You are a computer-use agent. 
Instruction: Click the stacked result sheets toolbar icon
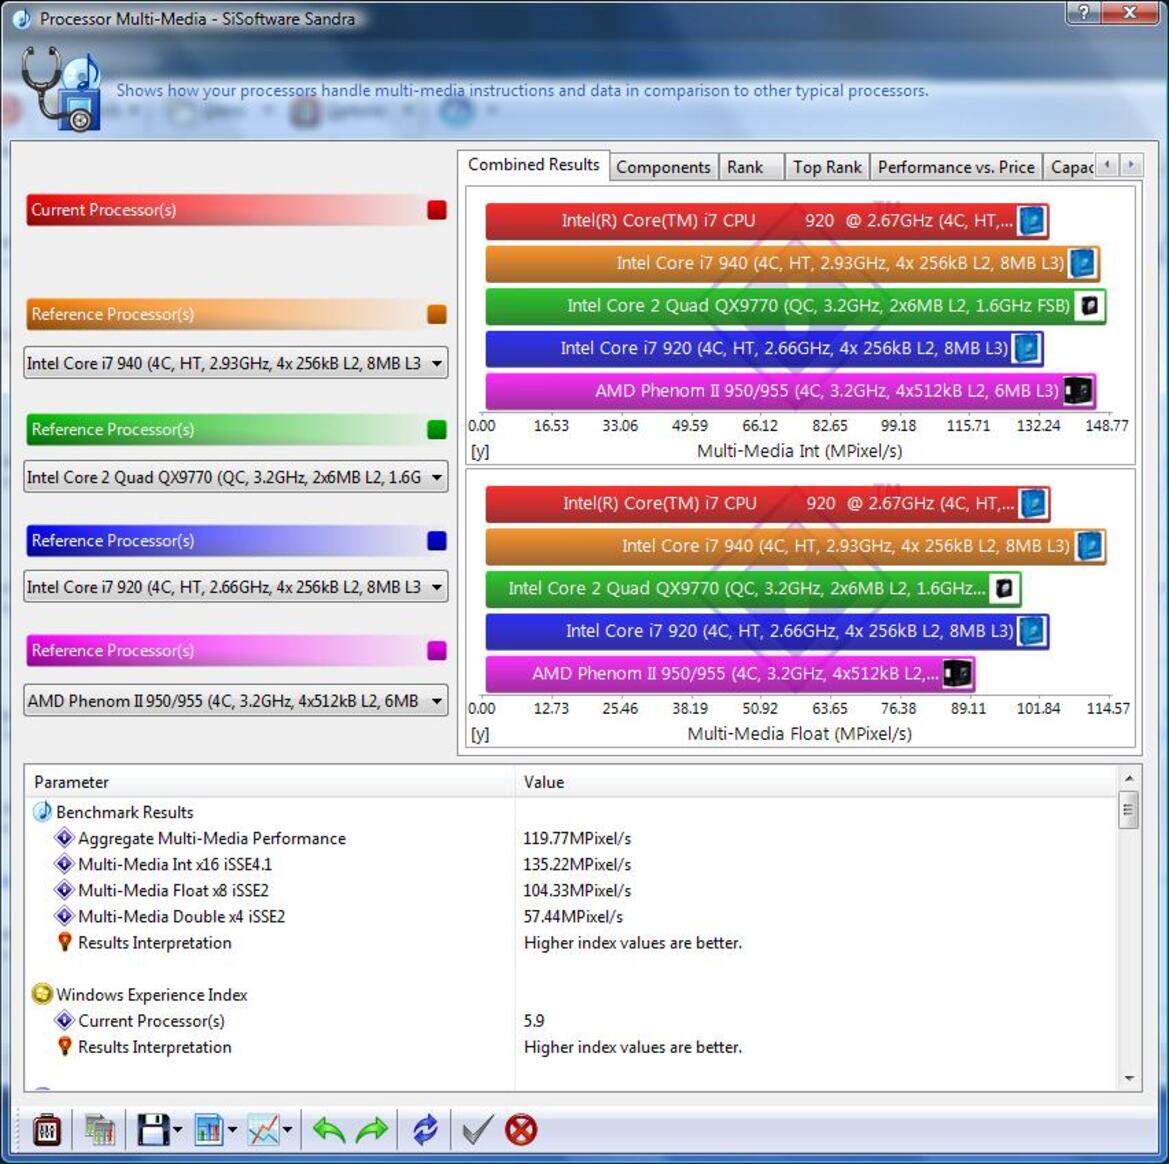(x=99, y=1130)
